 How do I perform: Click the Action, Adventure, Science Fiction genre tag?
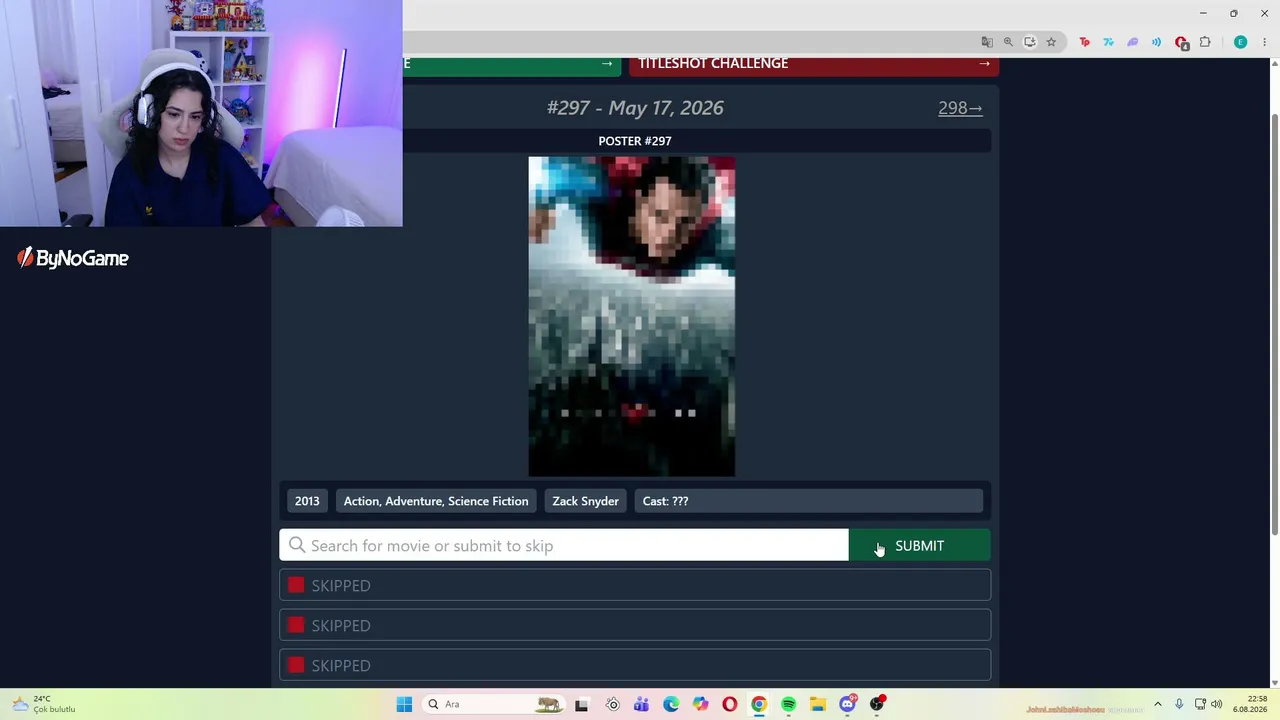[x=436, y=501]
